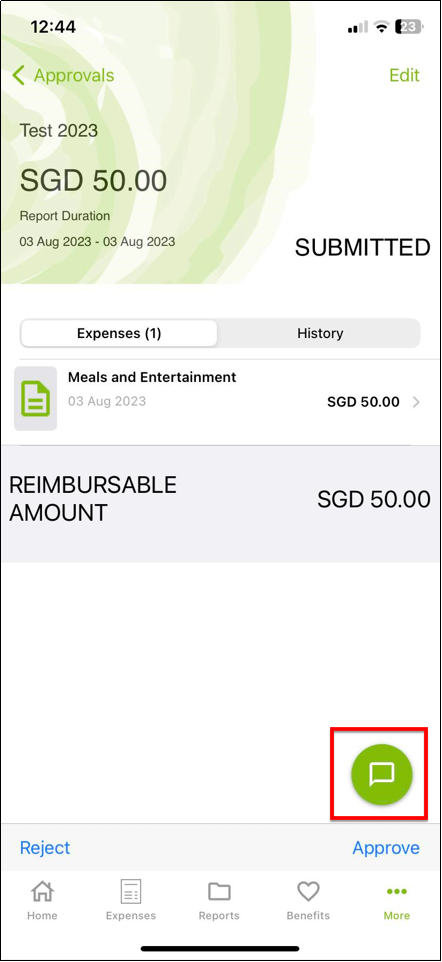Open the More dots icon

[397, 891]
